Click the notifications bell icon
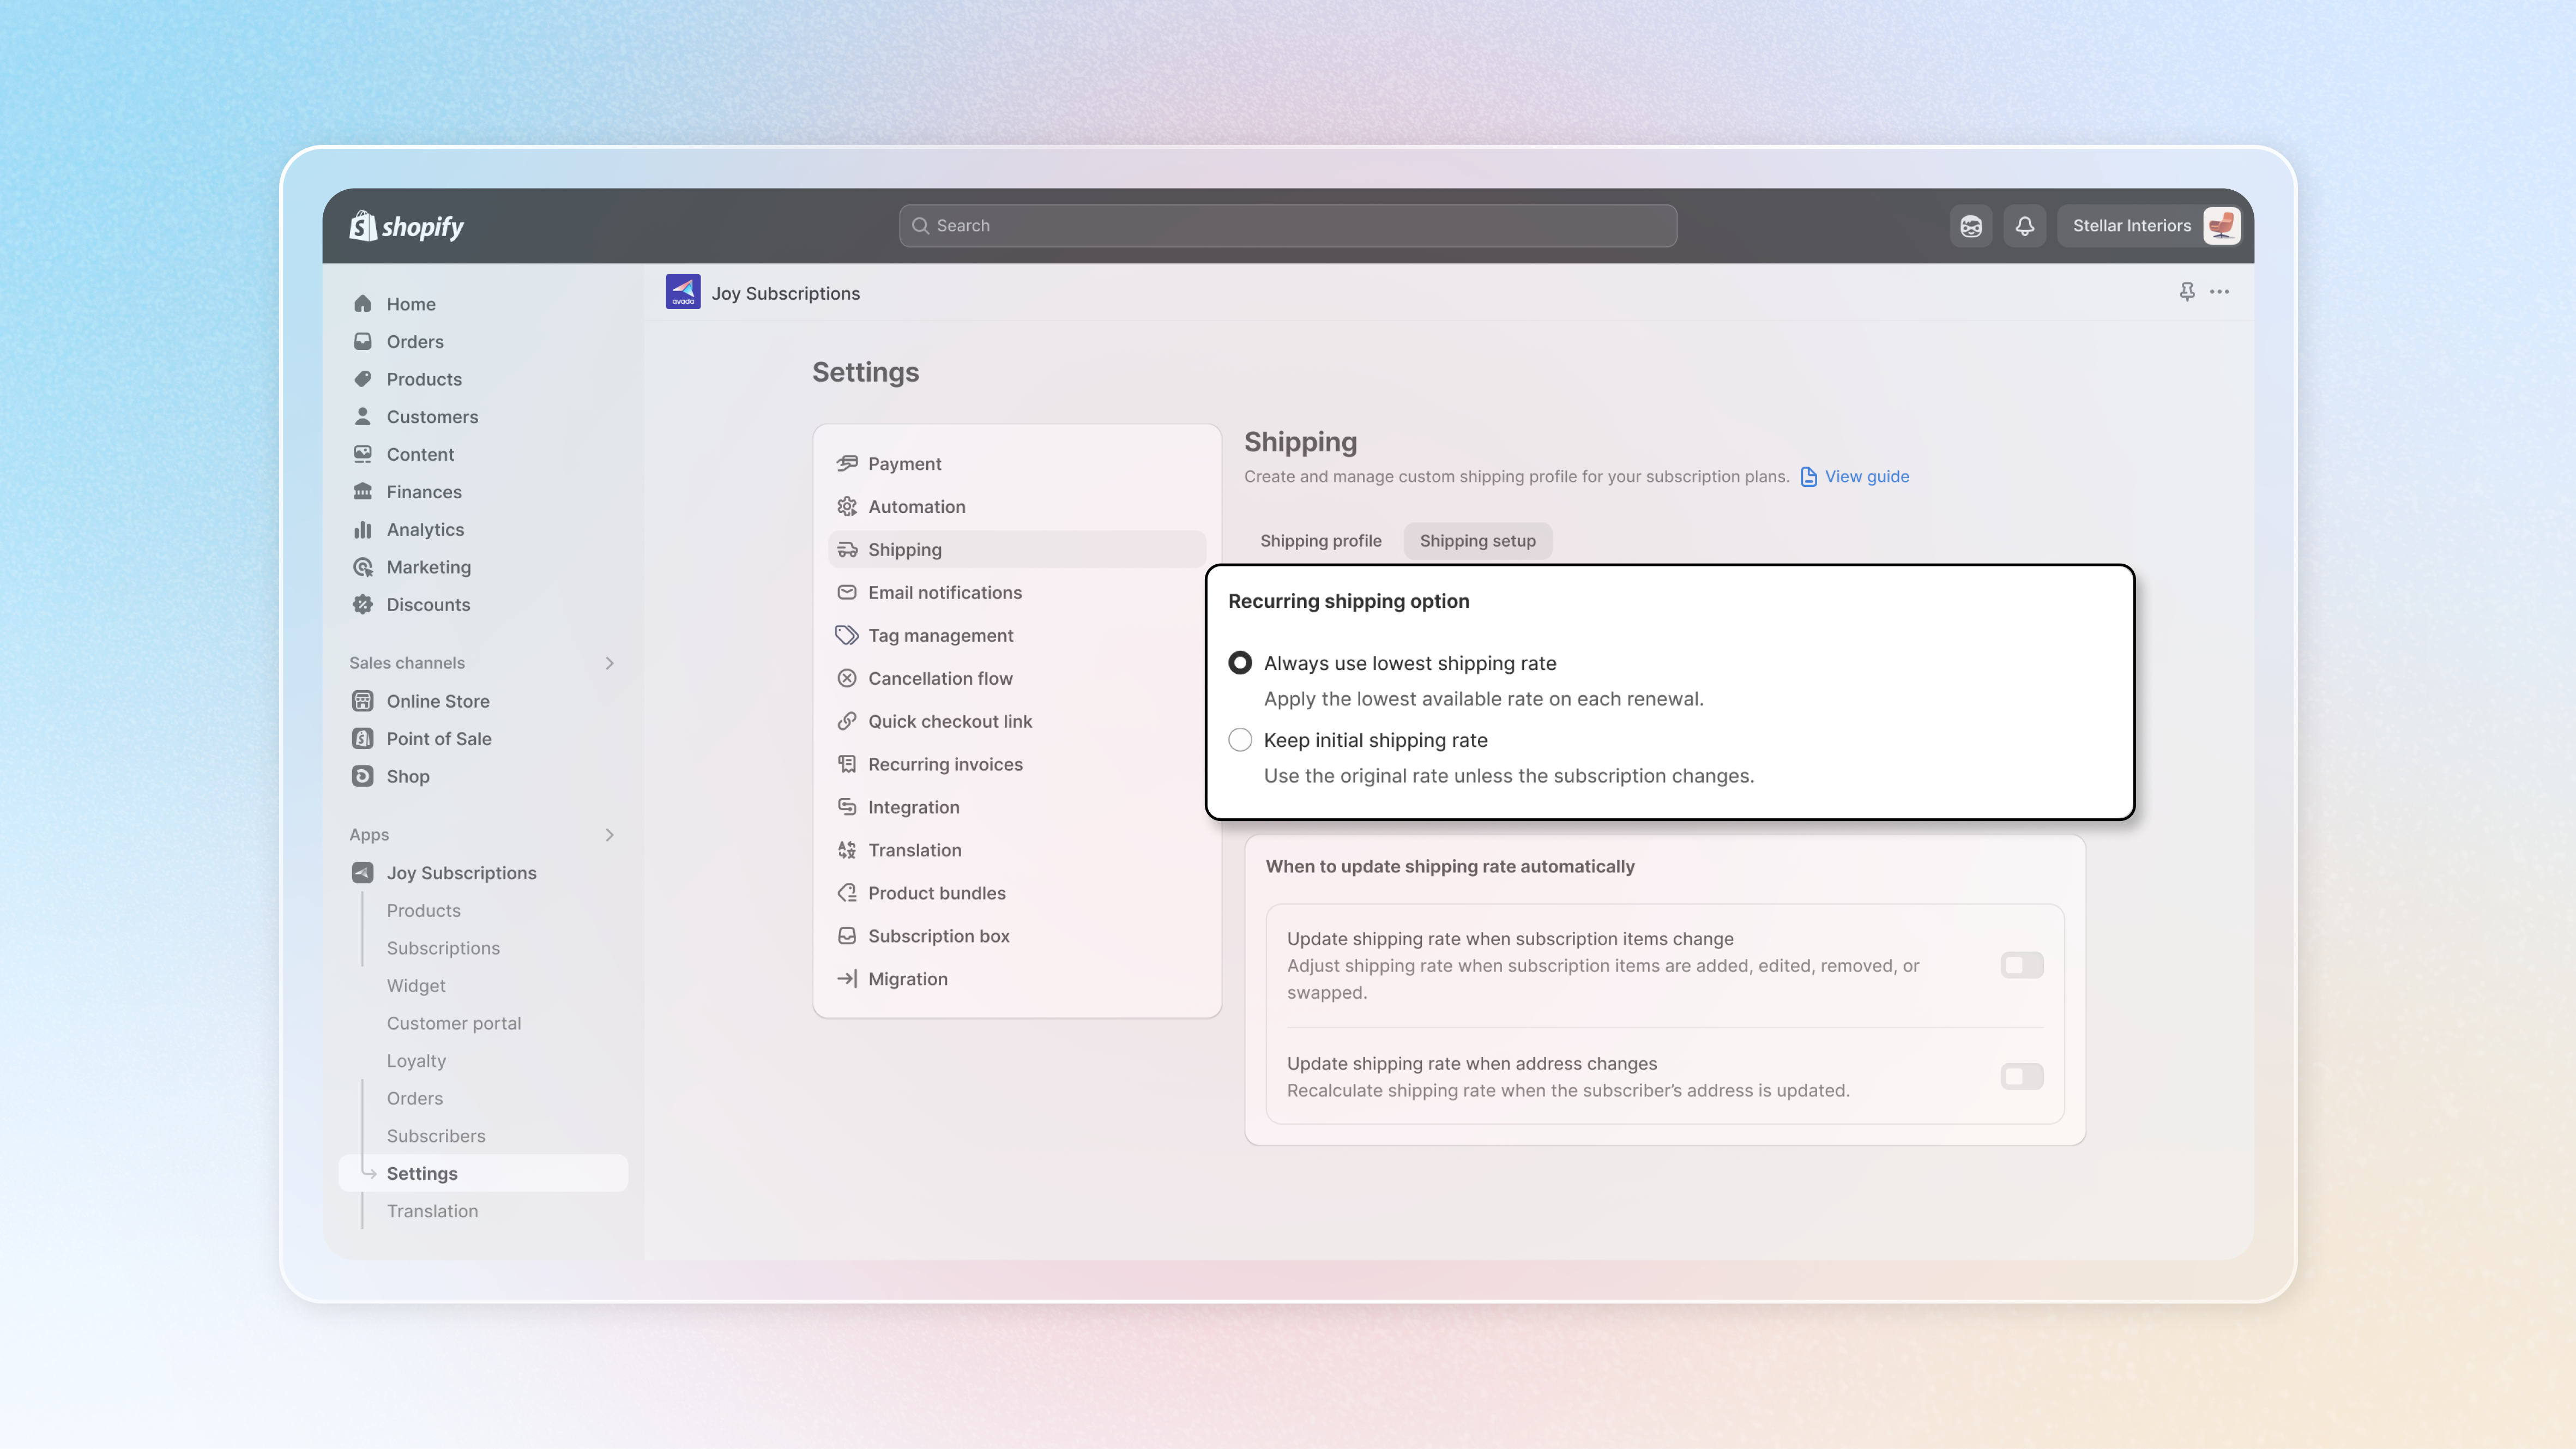Screen dimensions: 2576x1449 tap(2024, 226)
